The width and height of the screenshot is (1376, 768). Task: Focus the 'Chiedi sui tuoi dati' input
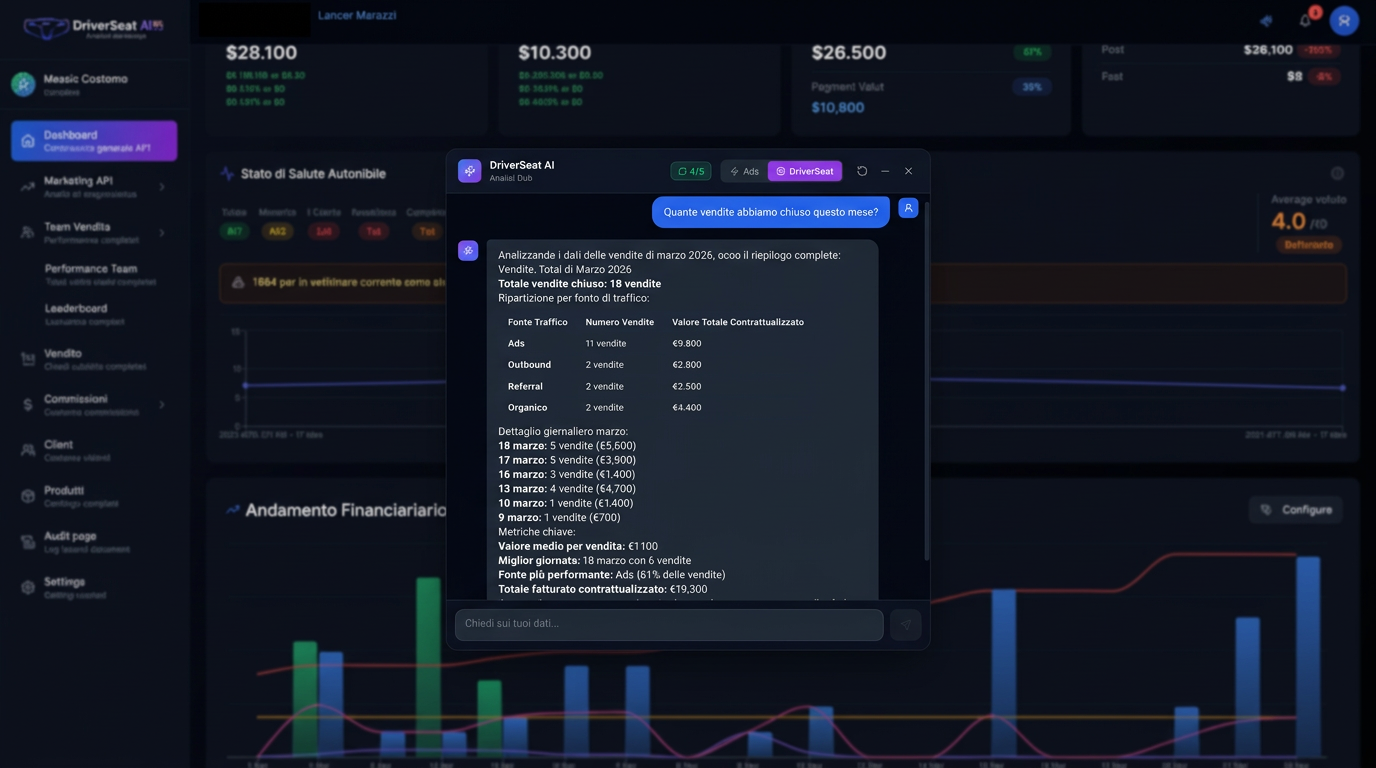pyautogui.click(x=668, y=624)
